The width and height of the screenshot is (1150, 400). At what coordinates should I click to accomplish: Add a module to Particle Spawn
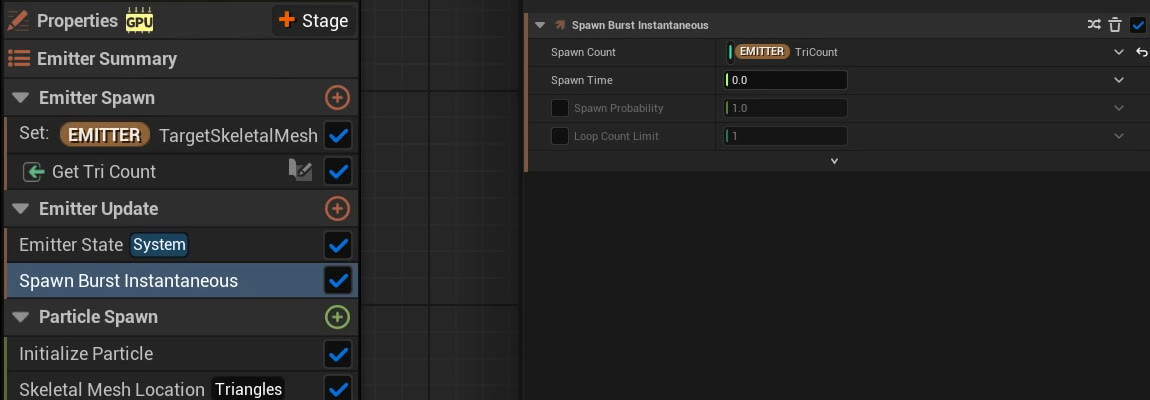coord(337,317)
